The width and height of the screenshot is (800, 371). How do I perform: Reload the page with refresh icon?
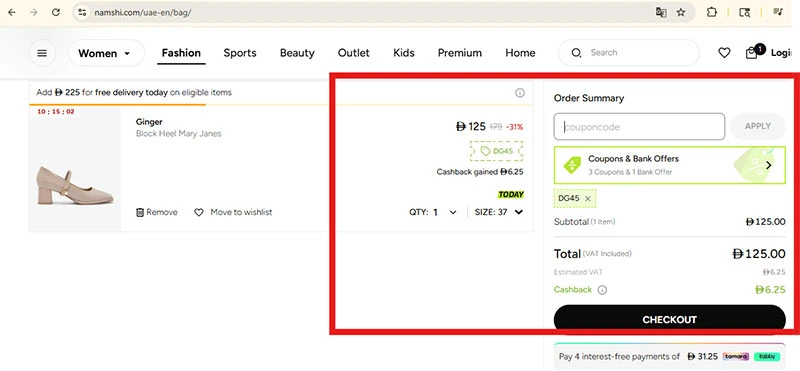pyautogui.click(x=56, y=12)
